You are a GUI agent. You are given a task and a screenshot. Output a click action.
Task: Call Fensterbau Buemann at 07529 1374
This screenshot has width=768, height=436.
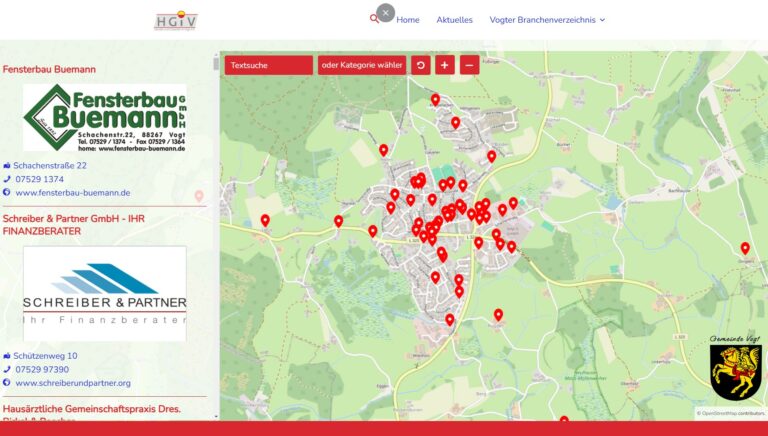tap(39, 179)
